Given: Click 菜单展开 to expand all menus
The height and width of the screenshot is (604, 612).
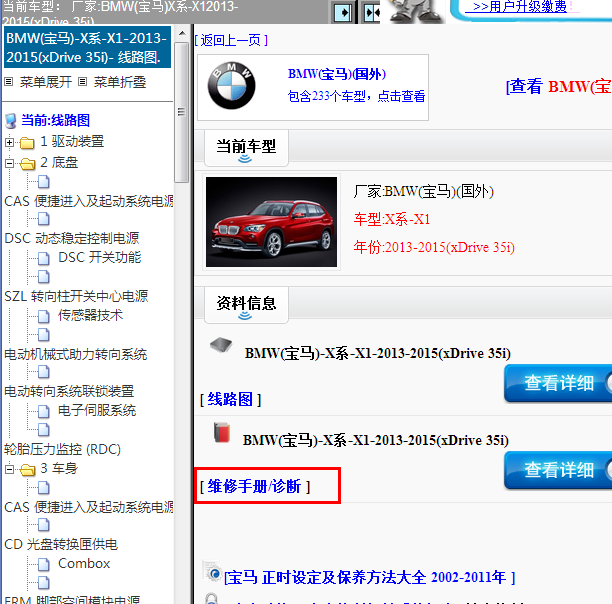Looking at the screenshot, I should (46, 82).
